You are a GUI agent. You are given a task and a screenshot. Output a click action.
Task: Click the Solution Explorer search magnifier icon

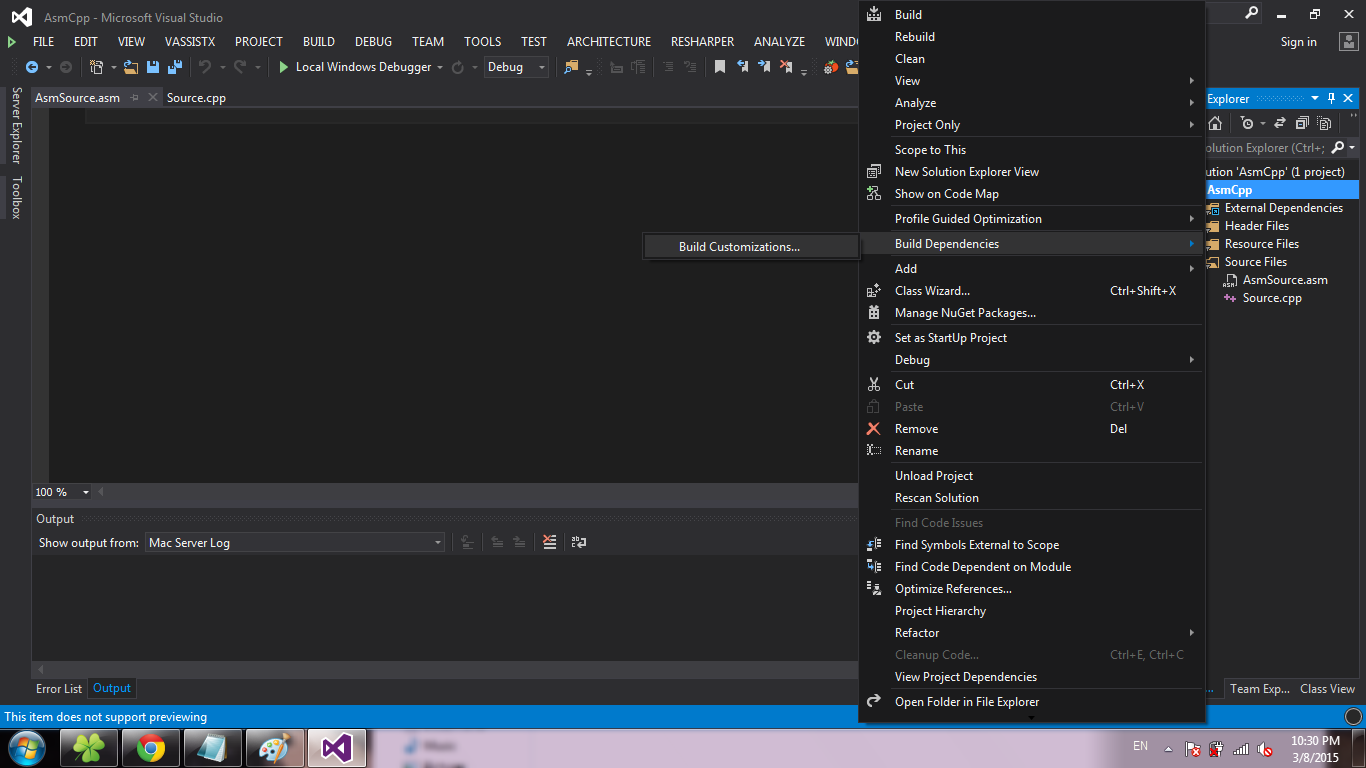1338,148
